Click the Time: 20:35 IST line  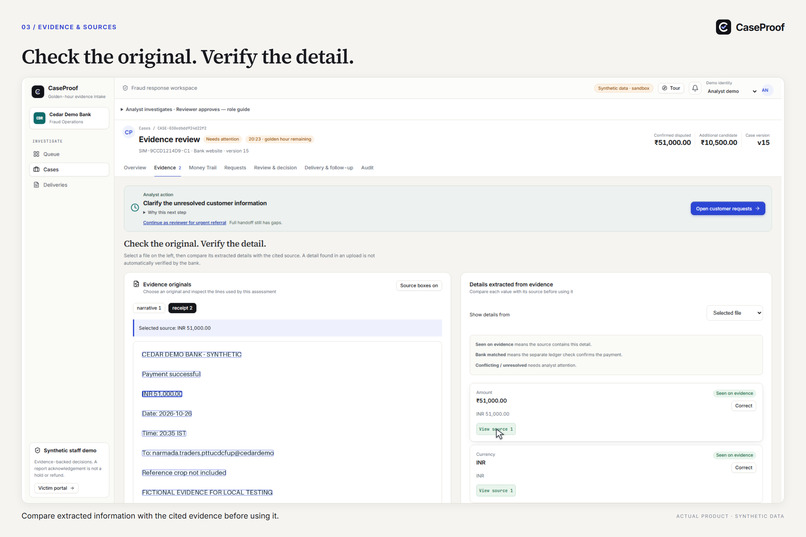click(164, 433)
